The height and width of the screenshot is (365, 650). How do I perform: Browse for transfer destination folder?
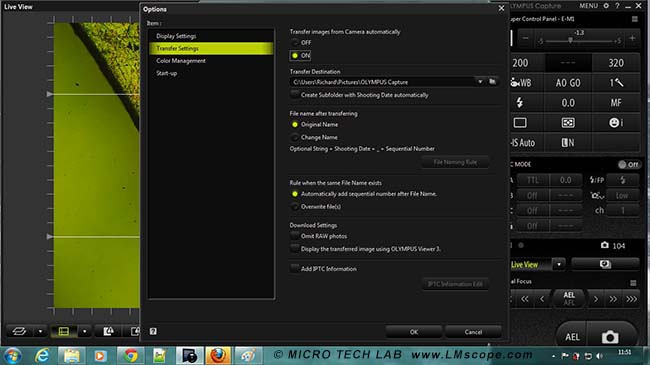492,82
